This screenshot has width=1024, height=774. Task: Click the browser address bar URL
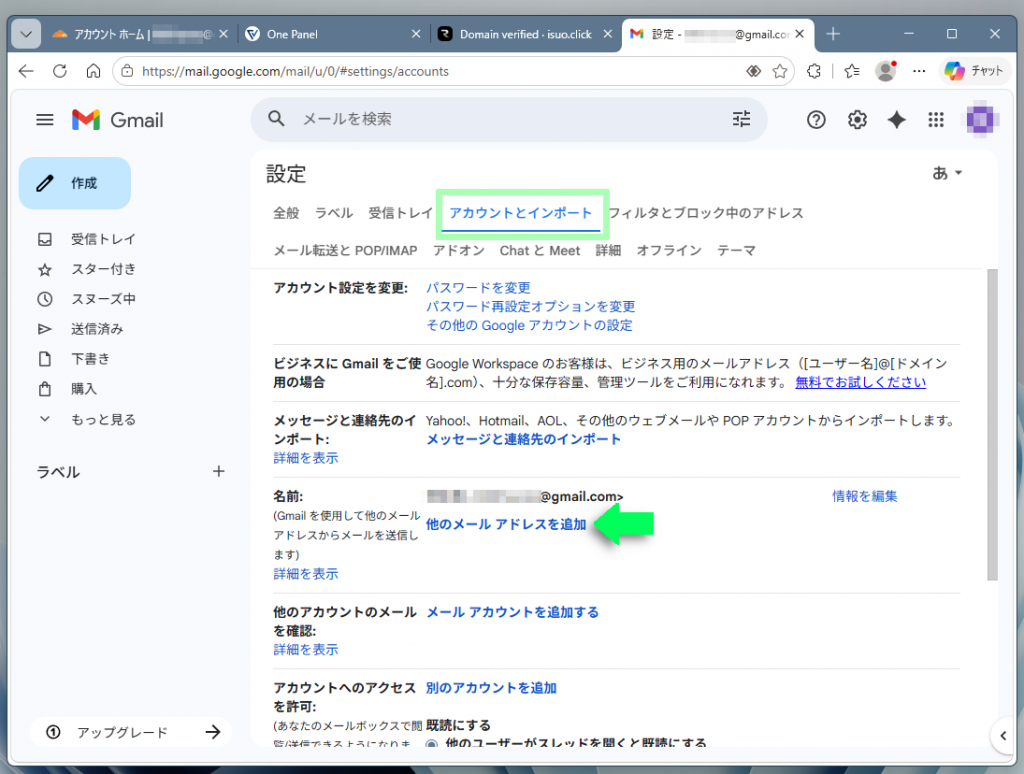[295, 71]
